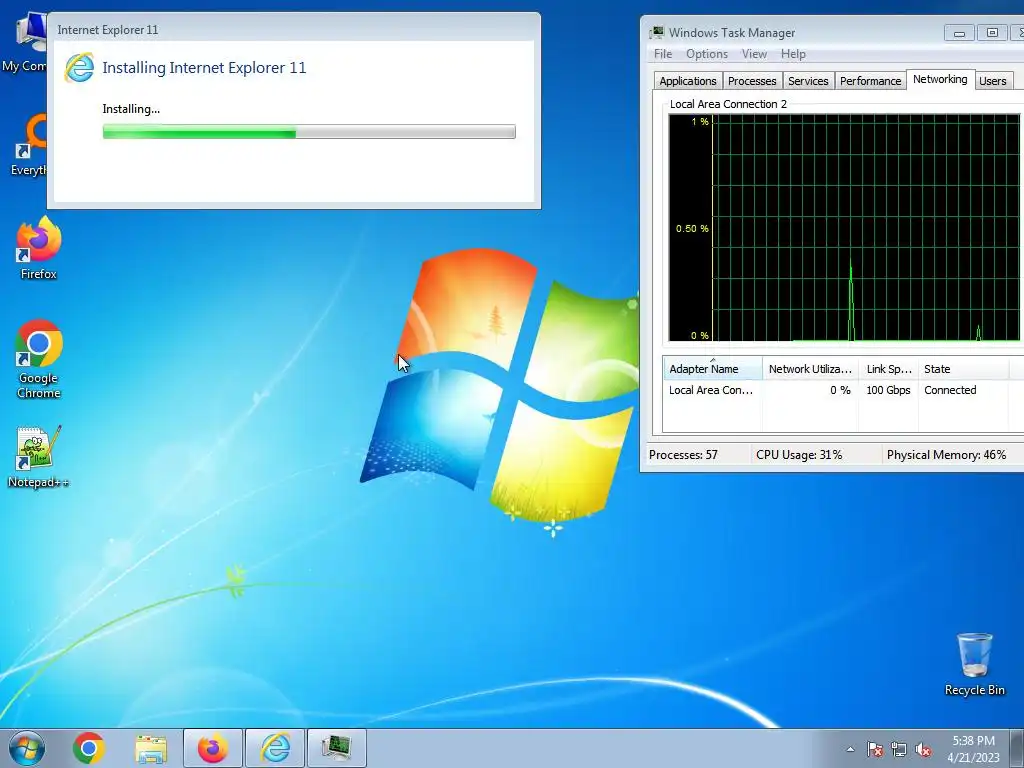Open My Computer desktop icon

coord(25,42)
